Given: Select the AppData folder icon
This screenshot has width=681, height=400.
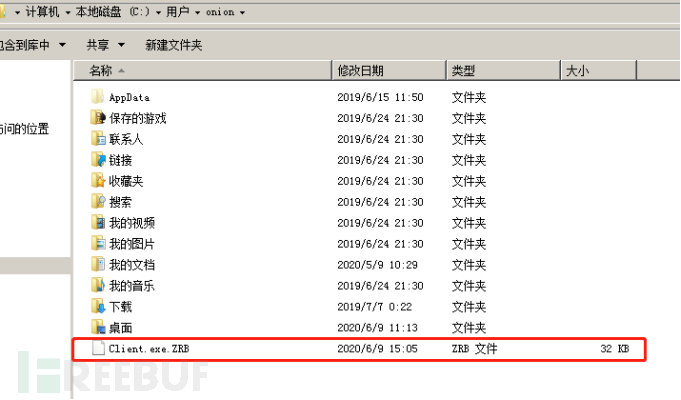Looking at the screenshot, I should point(98,97).
